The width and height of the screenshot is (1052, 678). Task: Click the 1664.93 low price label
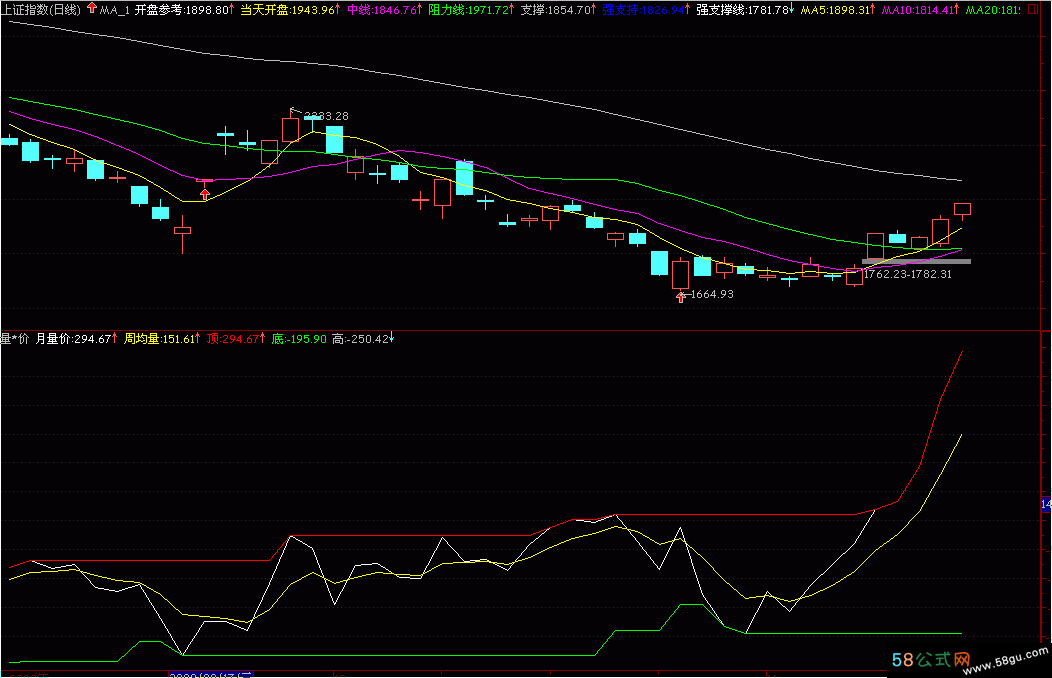pyautogui.click(x=712, y=294)
